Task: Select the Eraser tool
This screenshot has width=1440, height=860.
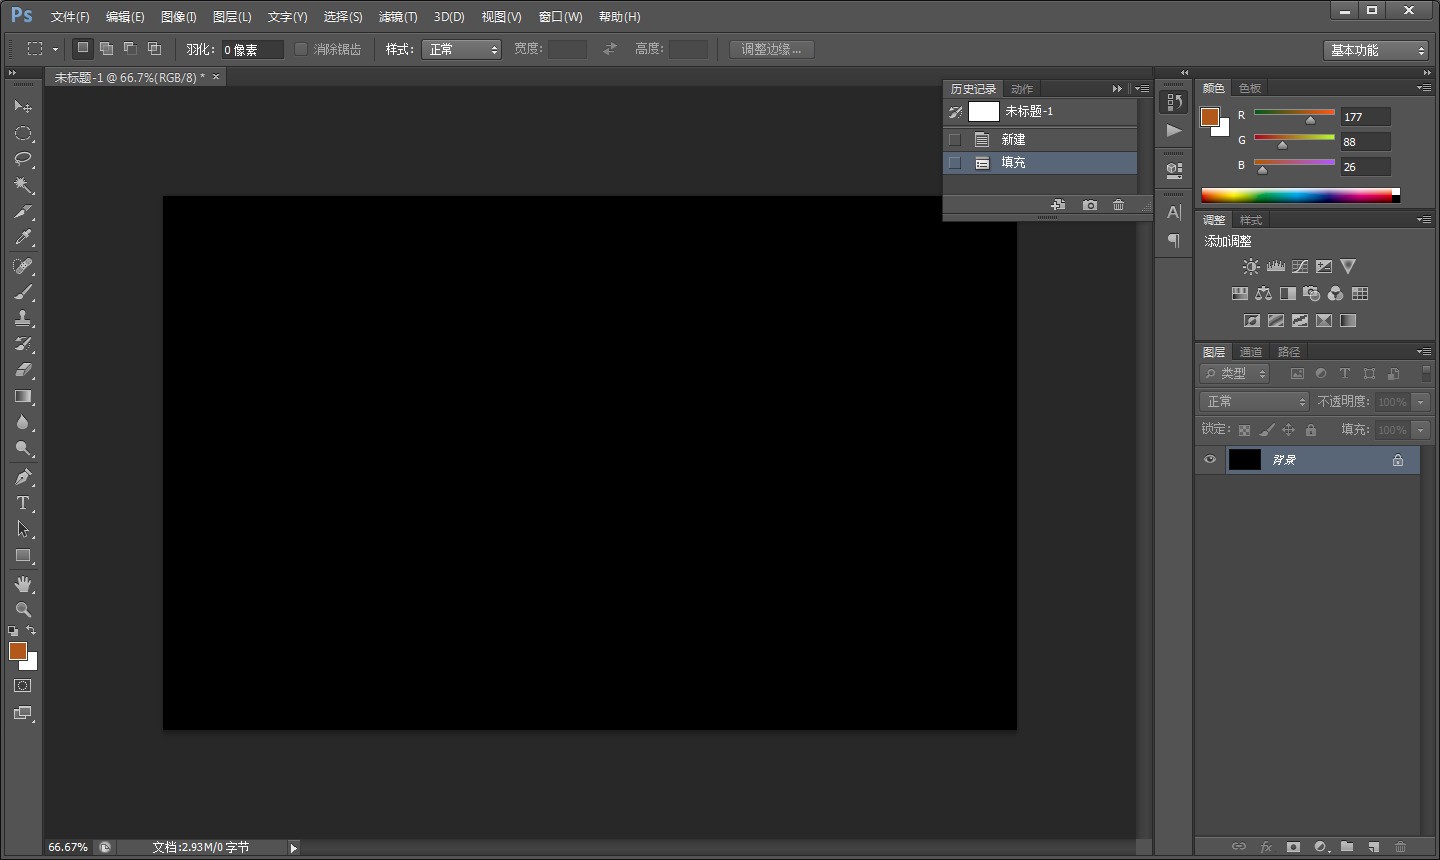Action: [x=23, y=370]
